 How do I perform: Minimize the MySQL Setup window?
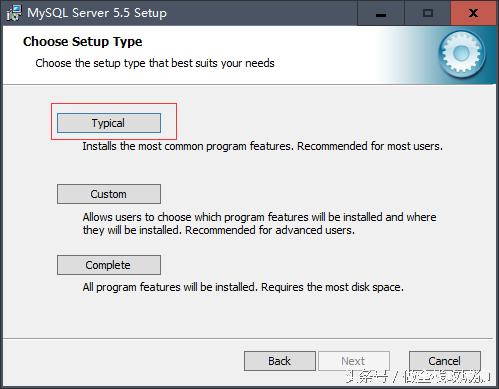pos(381,13)
